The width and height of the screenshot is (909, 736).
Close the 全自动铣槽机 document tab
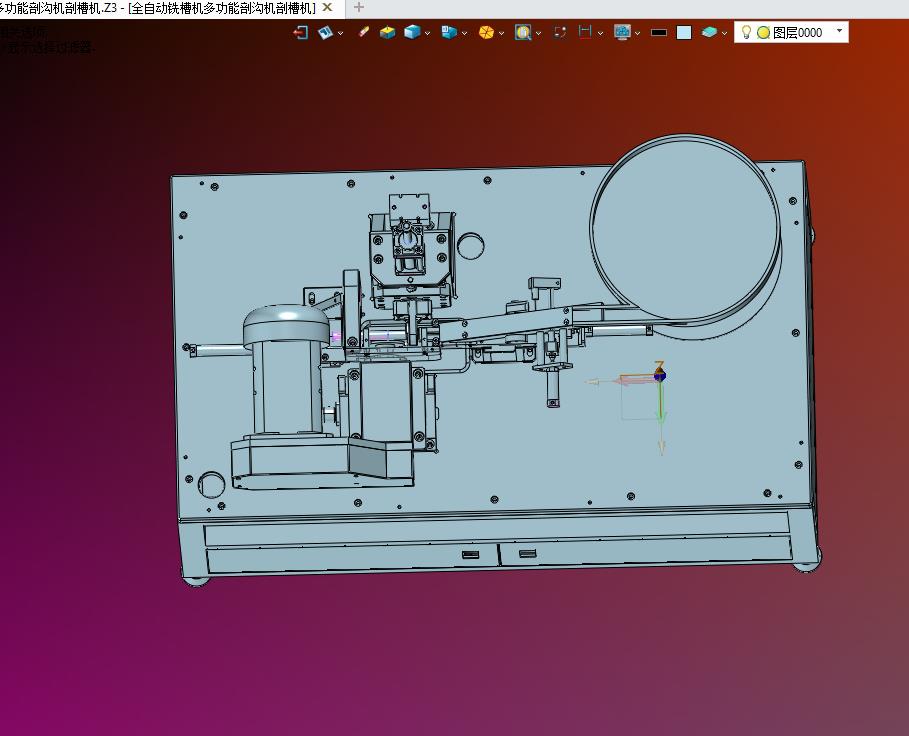(x=327, y=8)
